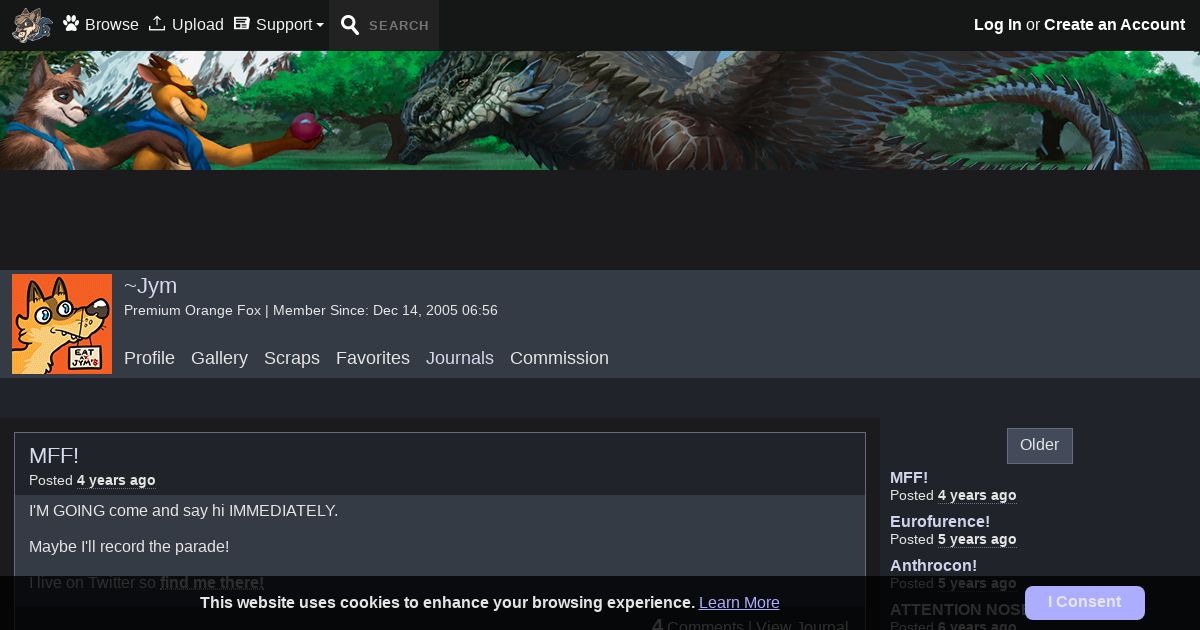Viewport: 1200px width, 630px height.
Task: Open the Upload page
Action: pos(197,24)
